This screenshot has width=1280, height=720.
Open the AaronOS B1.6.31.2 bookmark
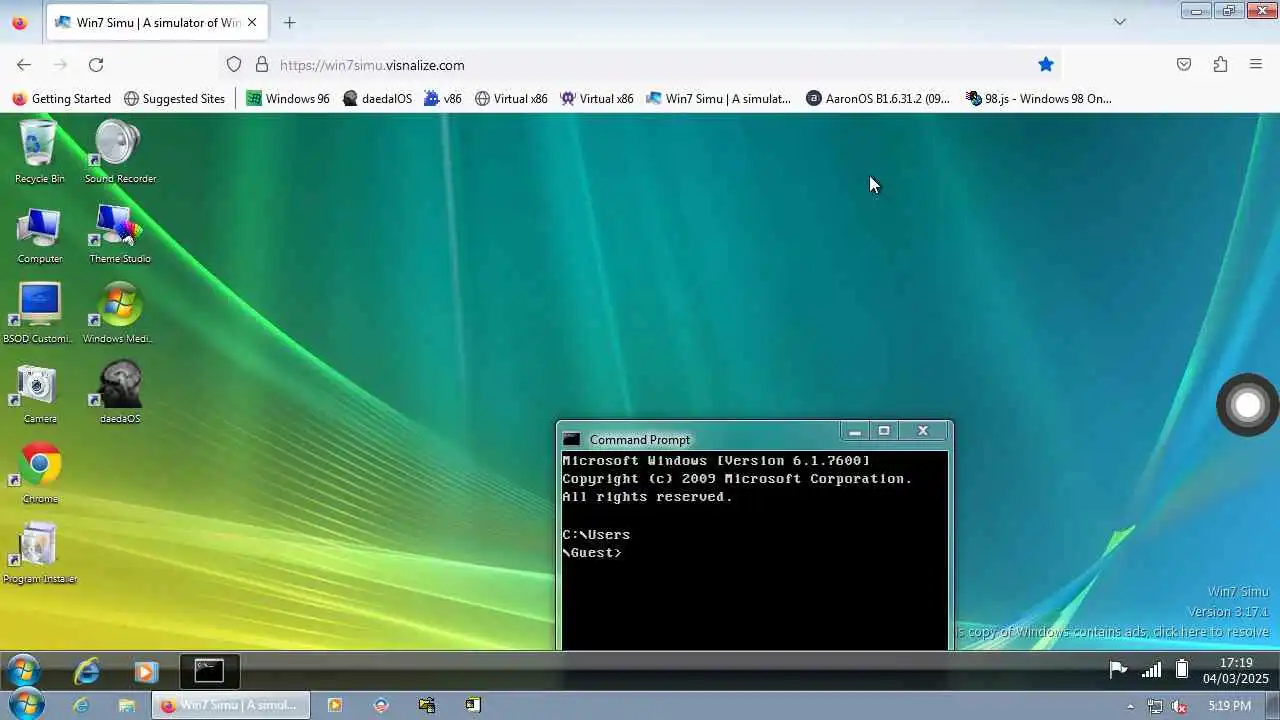(878, 98)
